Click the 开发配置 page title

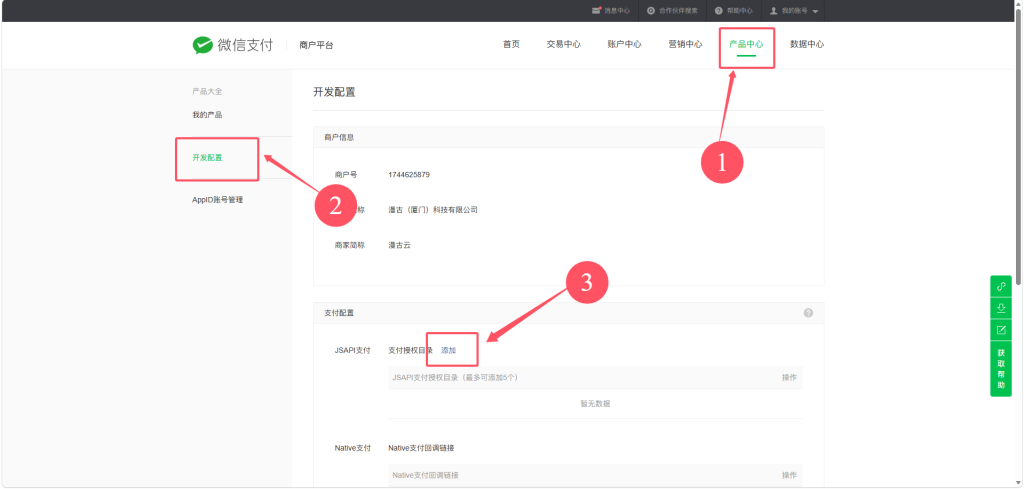(334, 92)
